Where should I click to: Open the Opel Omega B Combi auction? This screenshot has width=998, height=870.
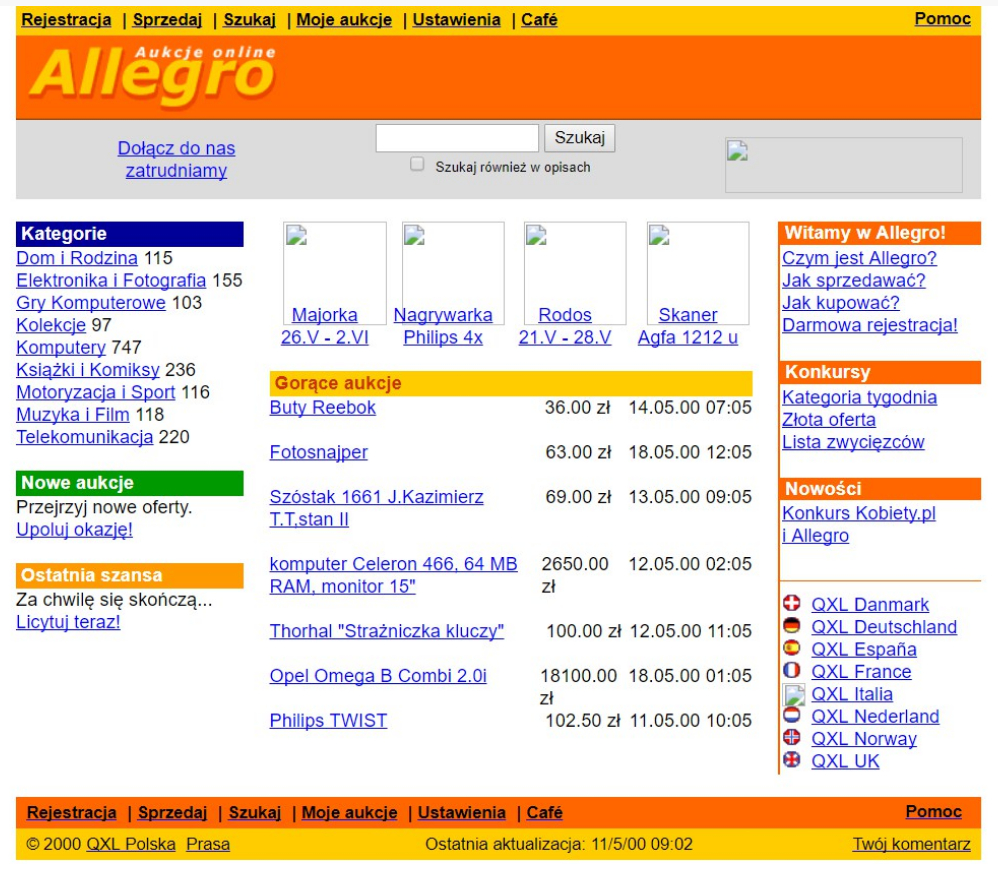pyautogui.click(x=378, y=675)
